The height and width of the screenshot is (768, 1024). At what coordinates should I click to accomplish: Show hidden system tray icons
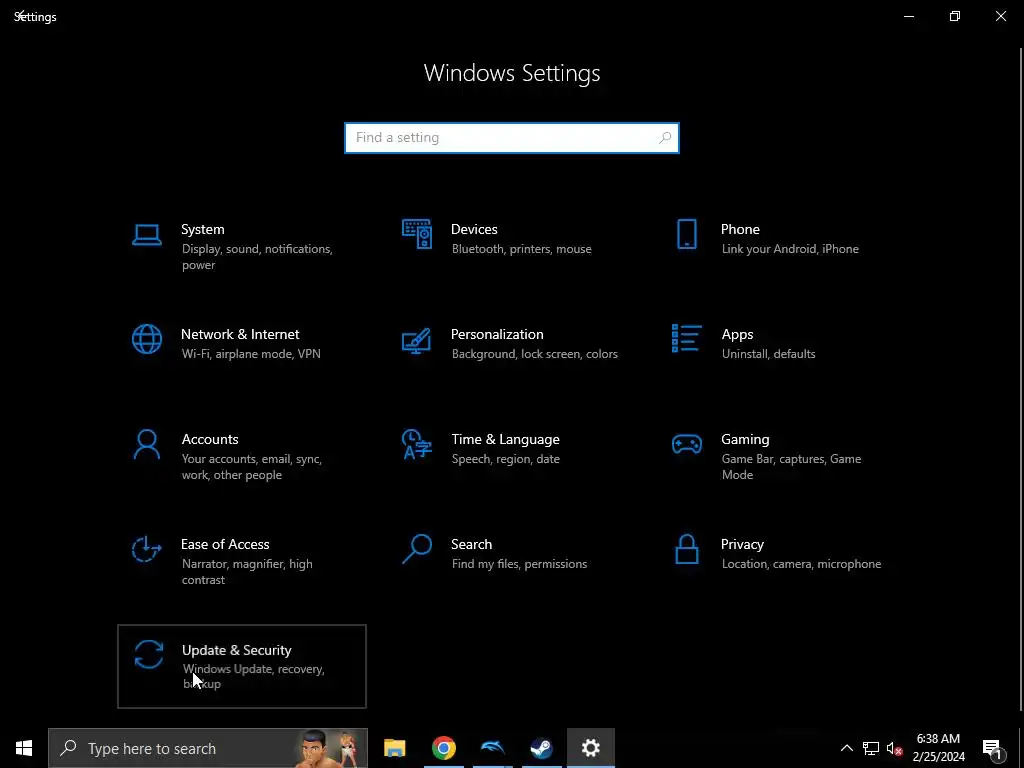point(846,748)
